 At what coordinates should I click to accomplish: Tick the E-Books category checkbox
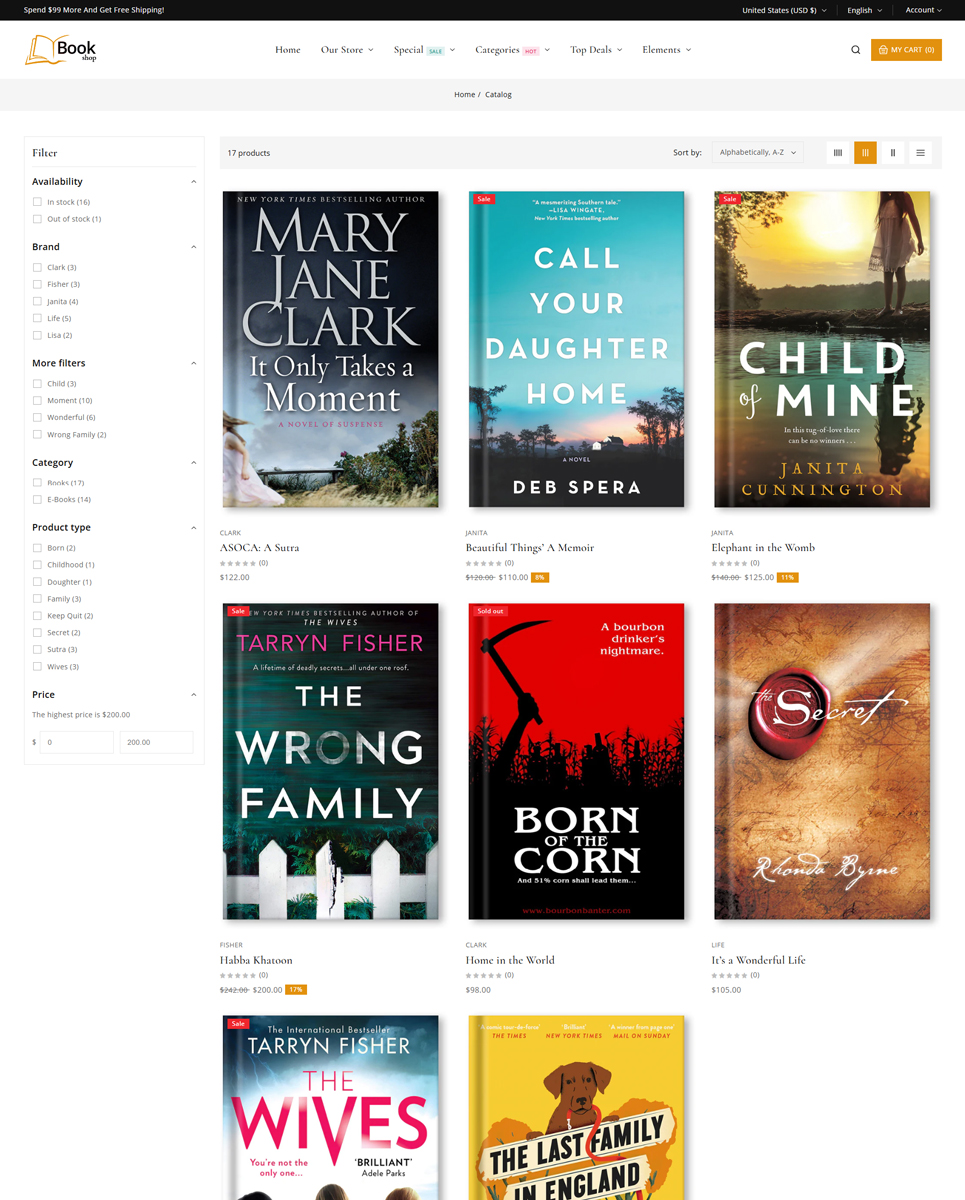(x=37, y=499)
